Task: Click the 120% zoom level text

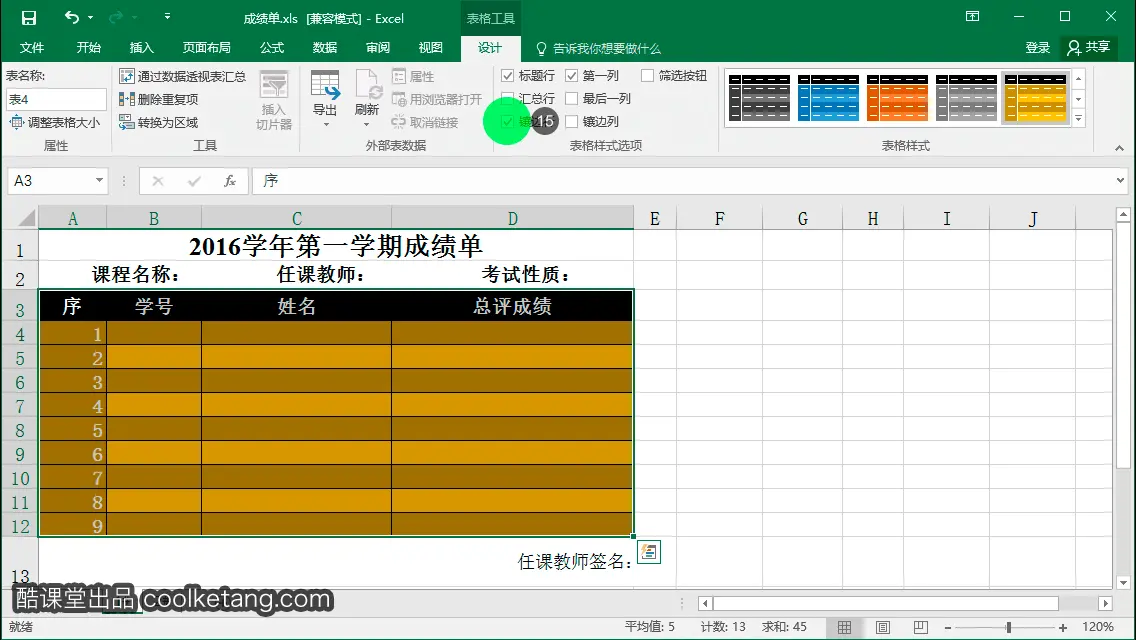Action: click(x=1098, y=627)
